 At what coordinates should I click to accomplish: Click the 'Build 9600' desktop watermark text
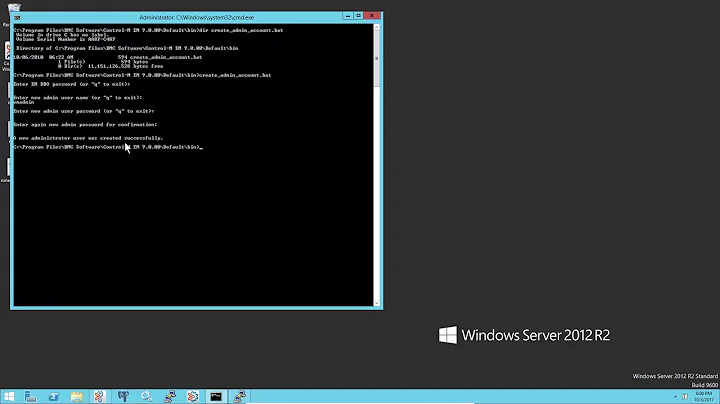pyautogui.click(x=704, y=385)
